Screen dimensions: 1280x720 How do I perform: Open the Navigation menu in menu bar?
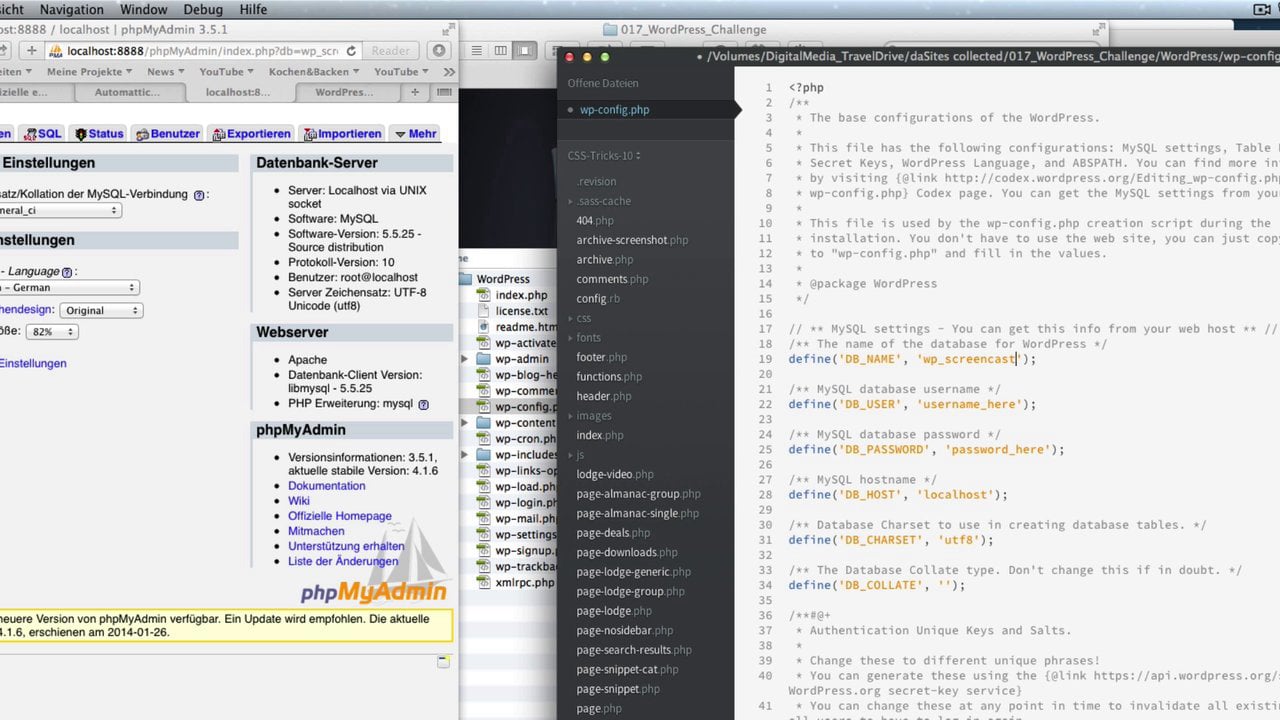(72, 9)
